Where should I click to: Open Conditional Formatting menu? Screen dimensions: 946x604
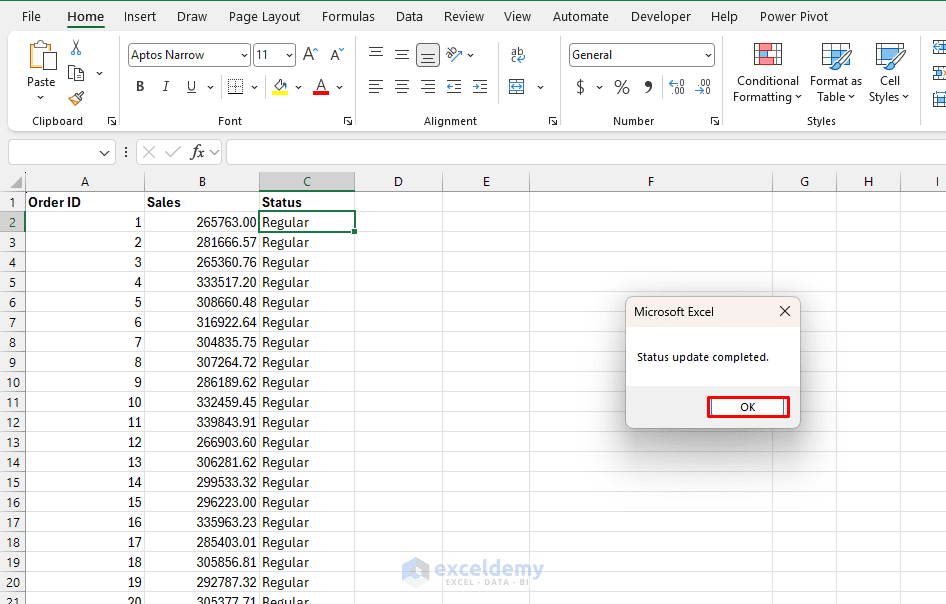pyautogui.click(x=767, y=73)
